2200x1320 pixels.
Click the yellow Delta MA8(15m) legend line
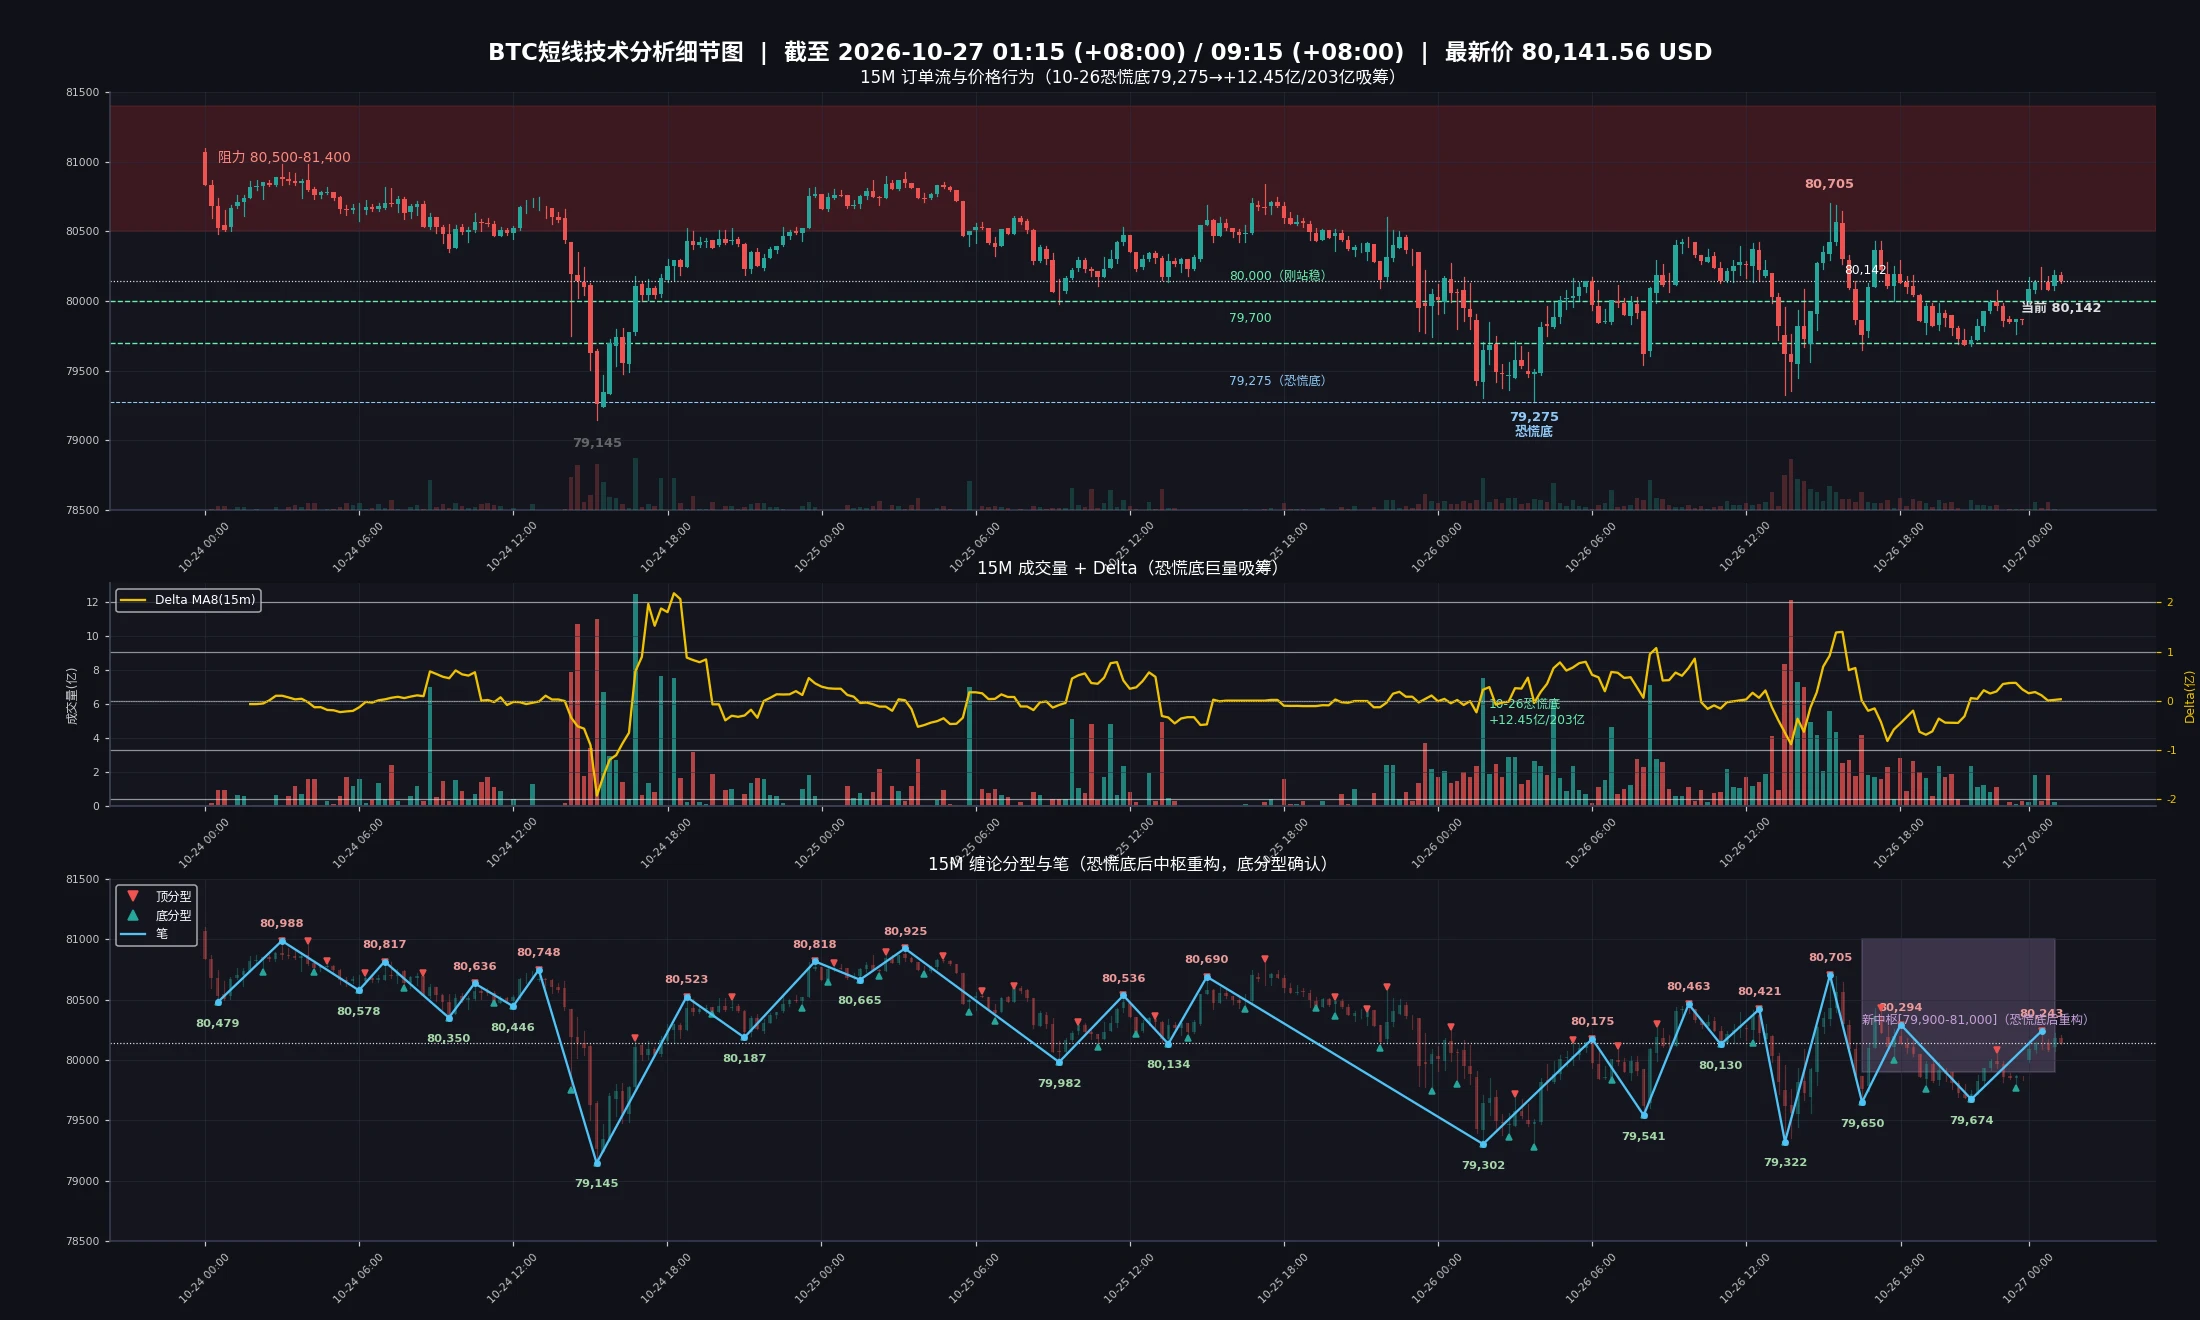pyautogui.click(x=133, y=600)
